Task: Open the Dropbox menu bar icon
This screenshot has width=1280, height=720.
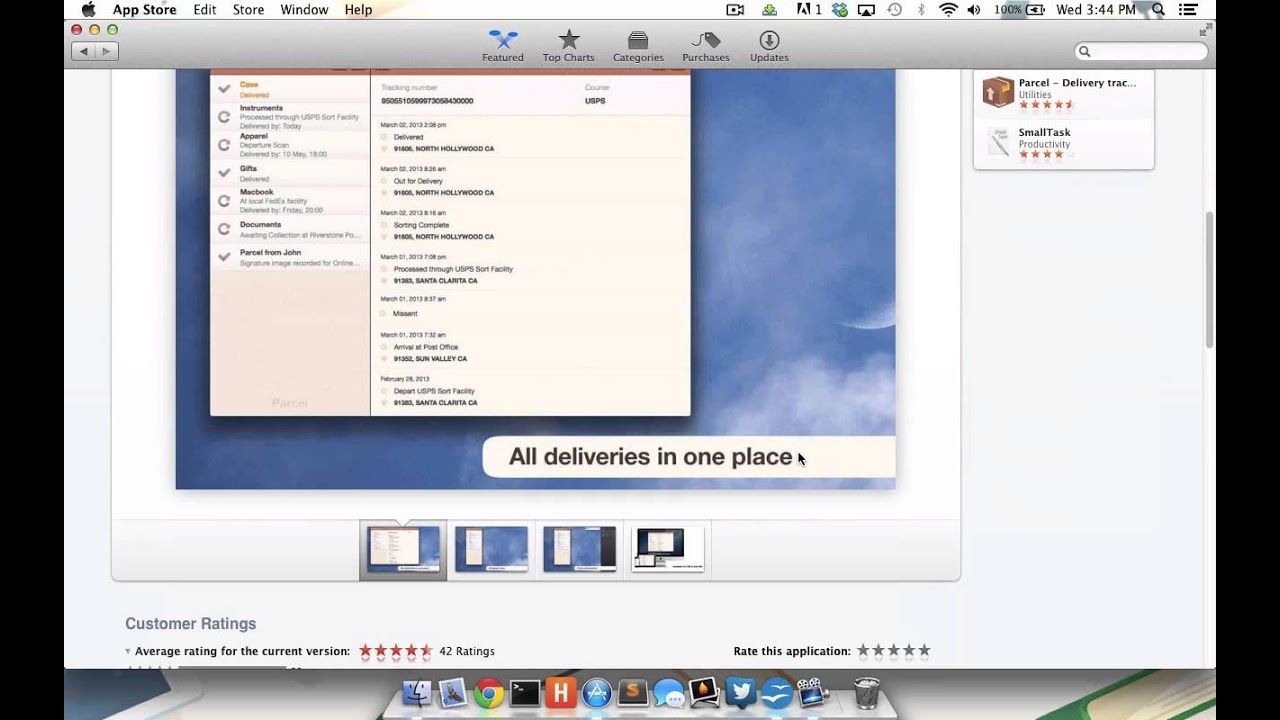Action: [840, 9]
